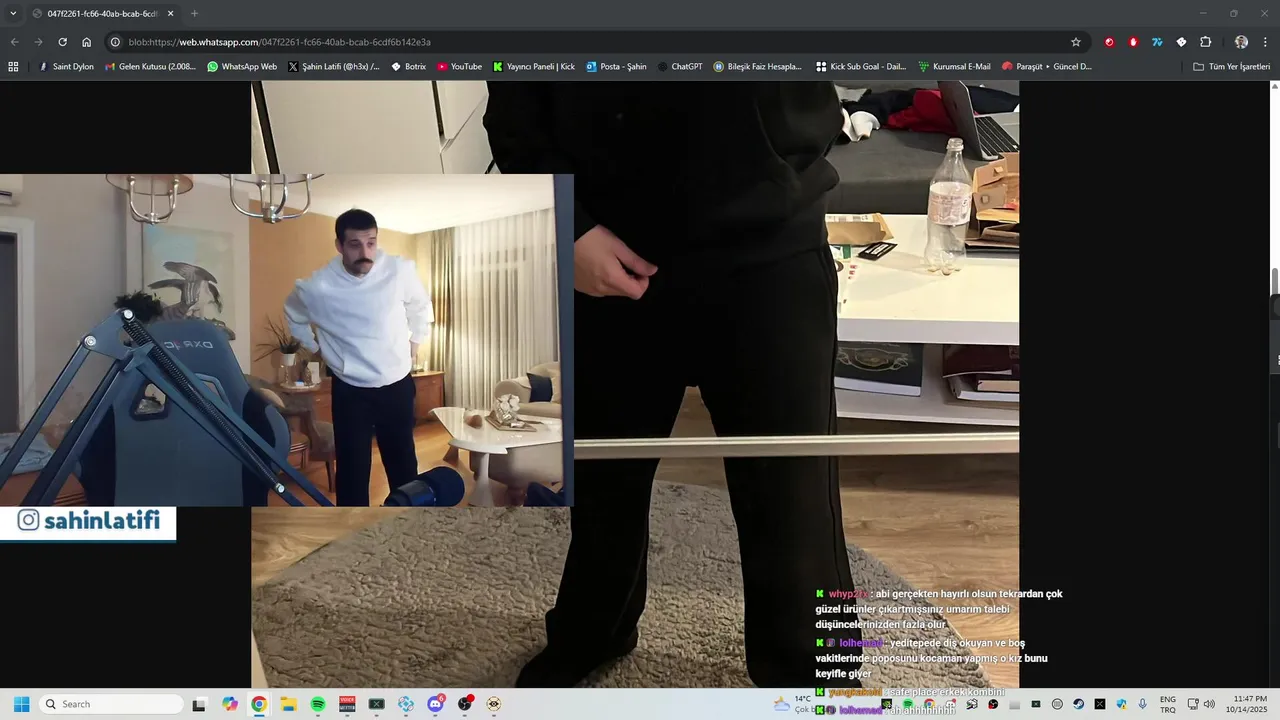Open the red hand adblock extension

pyautogui.click(x=1133, y=42)
